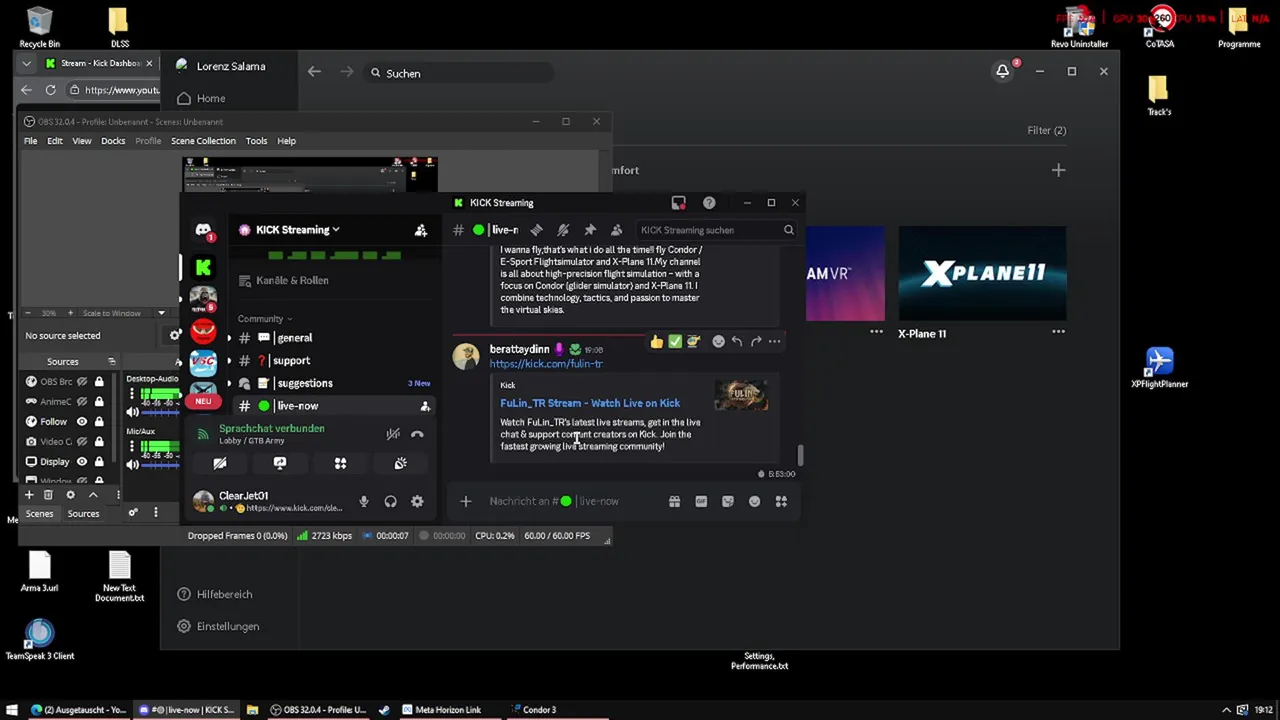Open apps launcher in message bar
This screenshot has width=1280, height=720.
coord(781,501)
